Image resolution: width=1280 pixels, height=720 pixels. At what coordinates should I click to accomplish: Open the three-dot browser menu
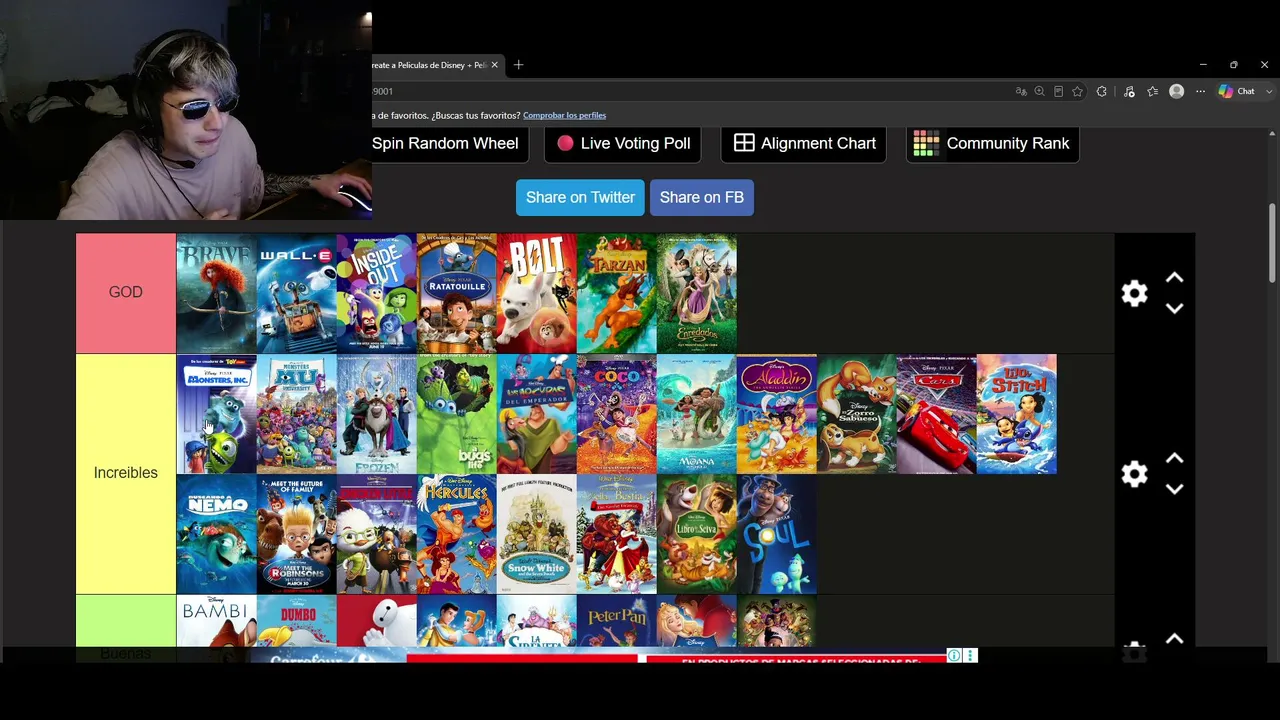1201,91
